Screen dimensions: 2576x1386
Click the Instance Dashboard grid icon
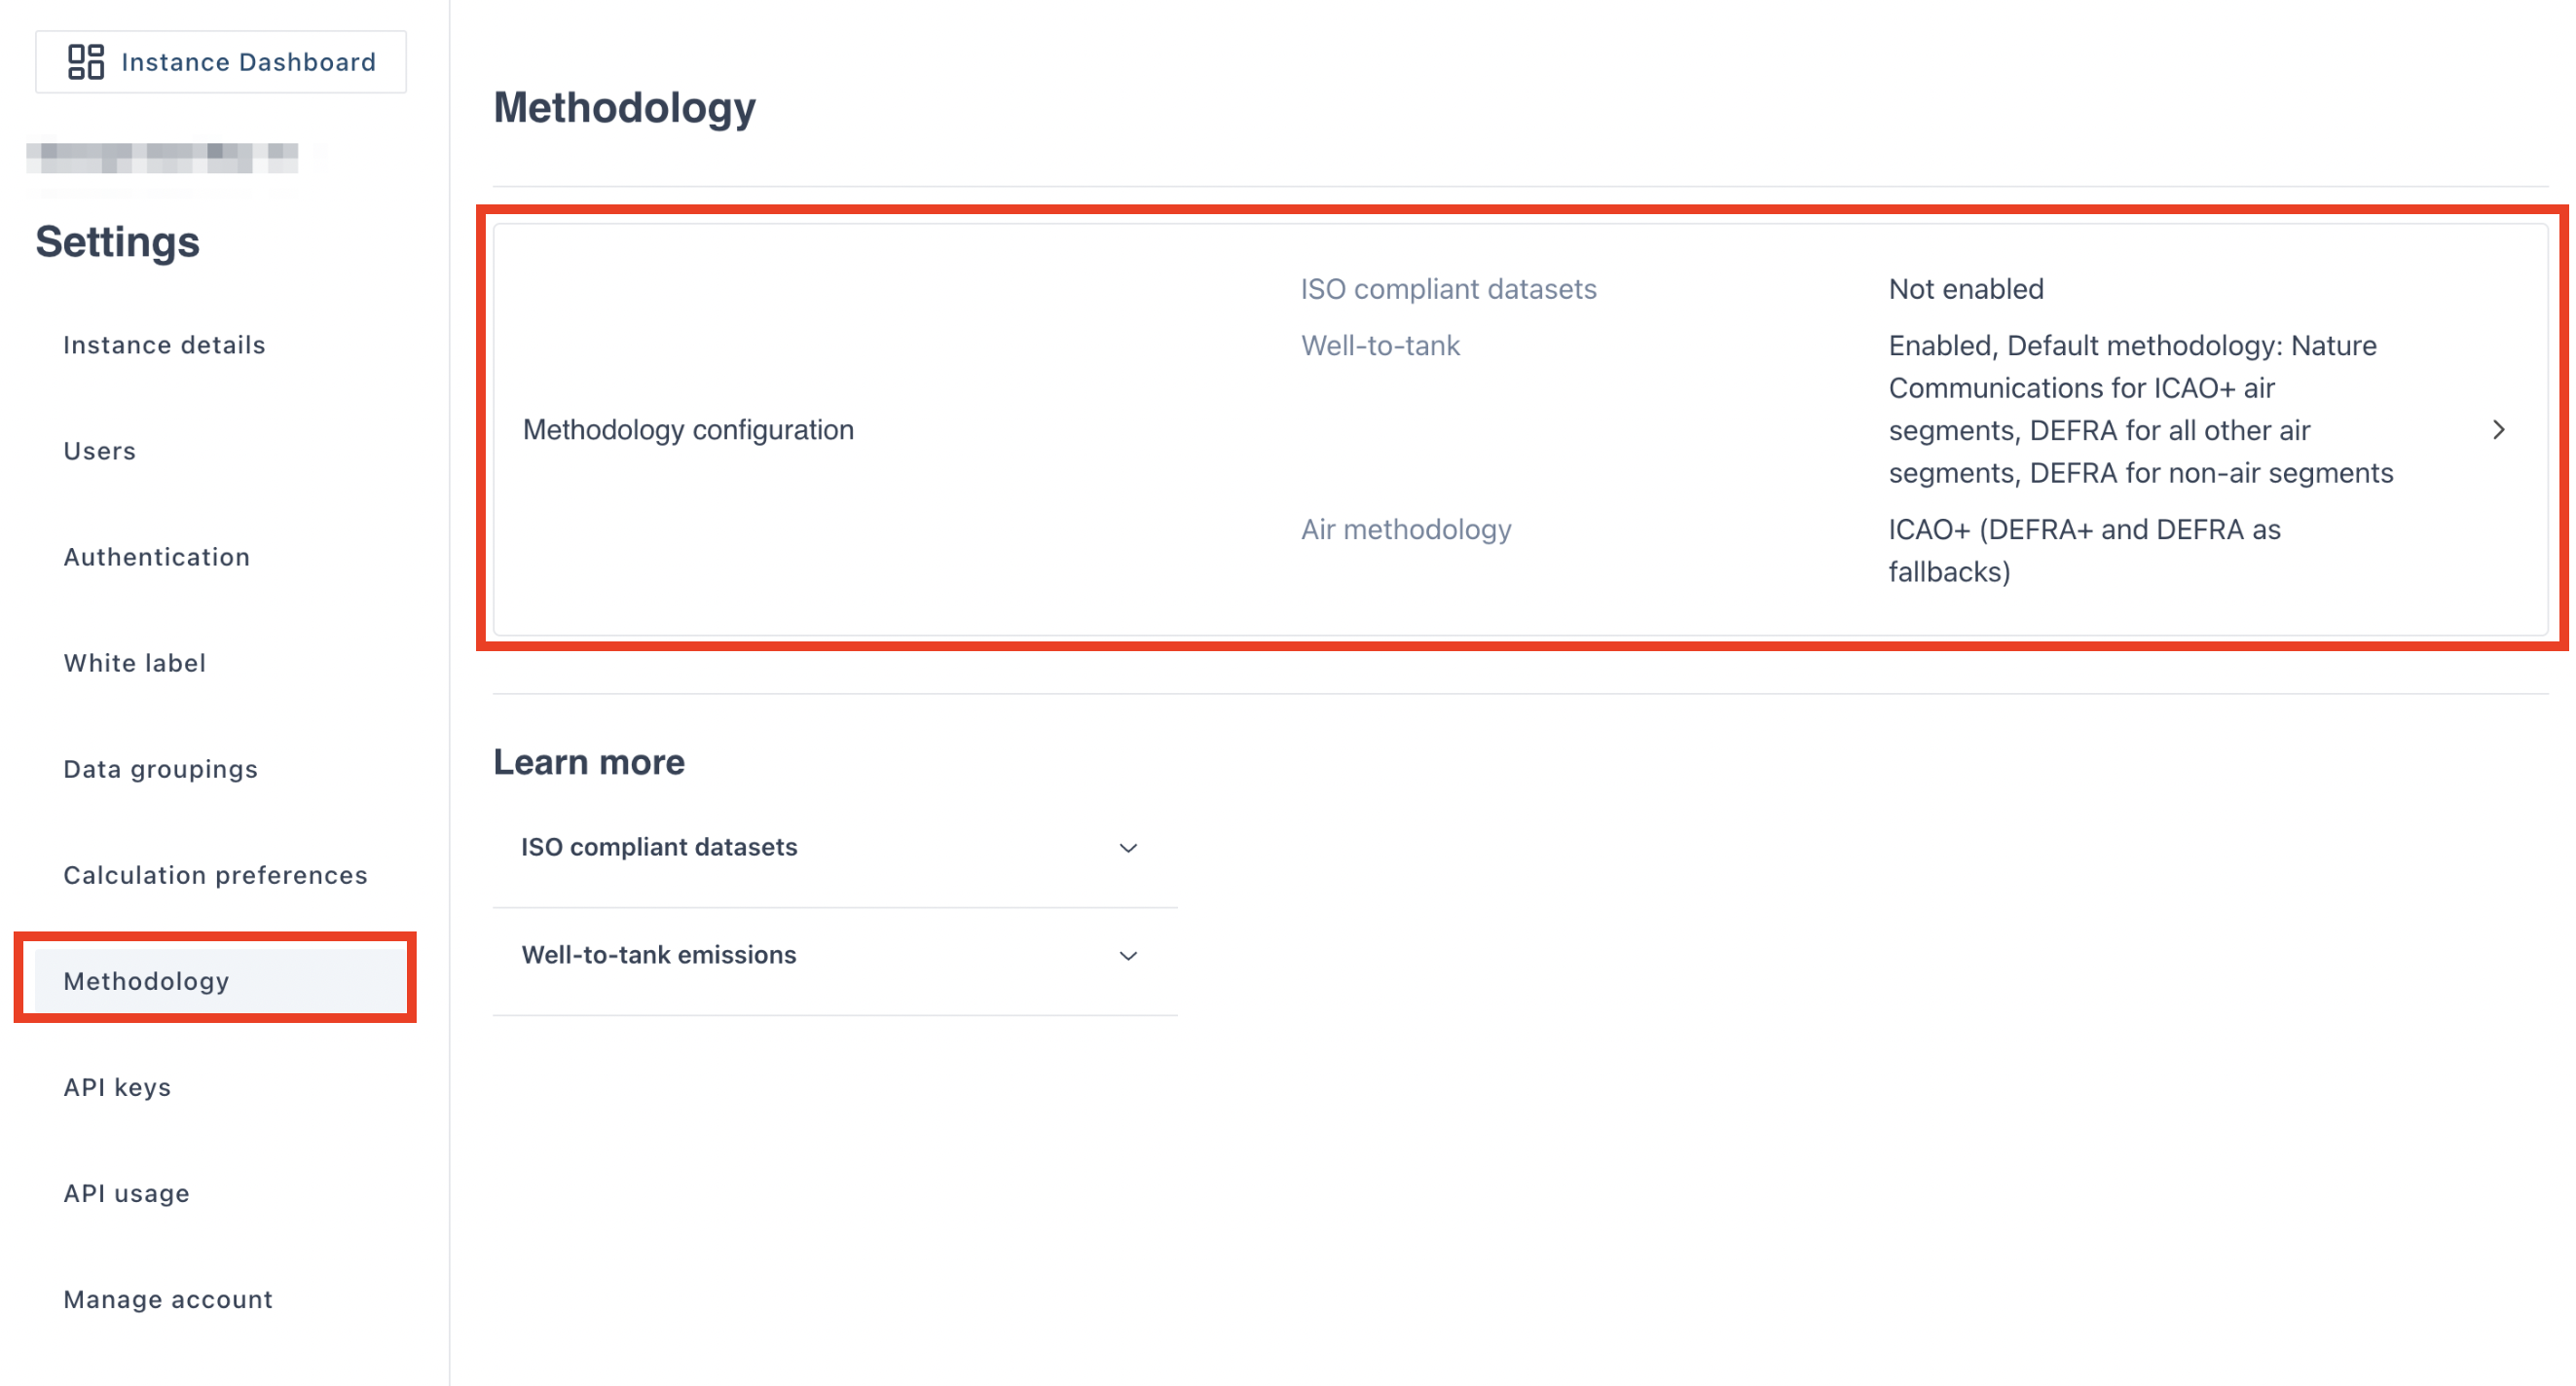pos(86,62)
